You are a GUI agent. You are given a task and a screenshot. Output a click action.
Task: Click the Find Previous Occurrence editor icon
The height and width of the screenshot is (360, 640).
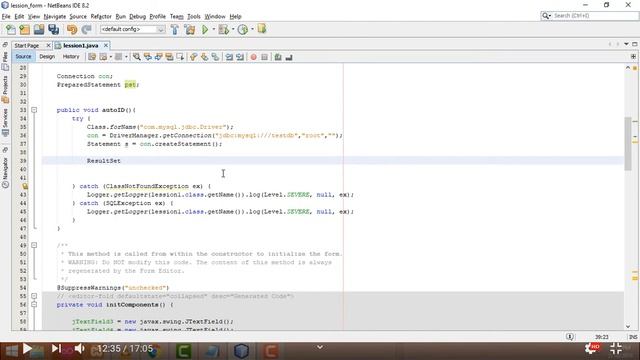click(x=147, y=57)
